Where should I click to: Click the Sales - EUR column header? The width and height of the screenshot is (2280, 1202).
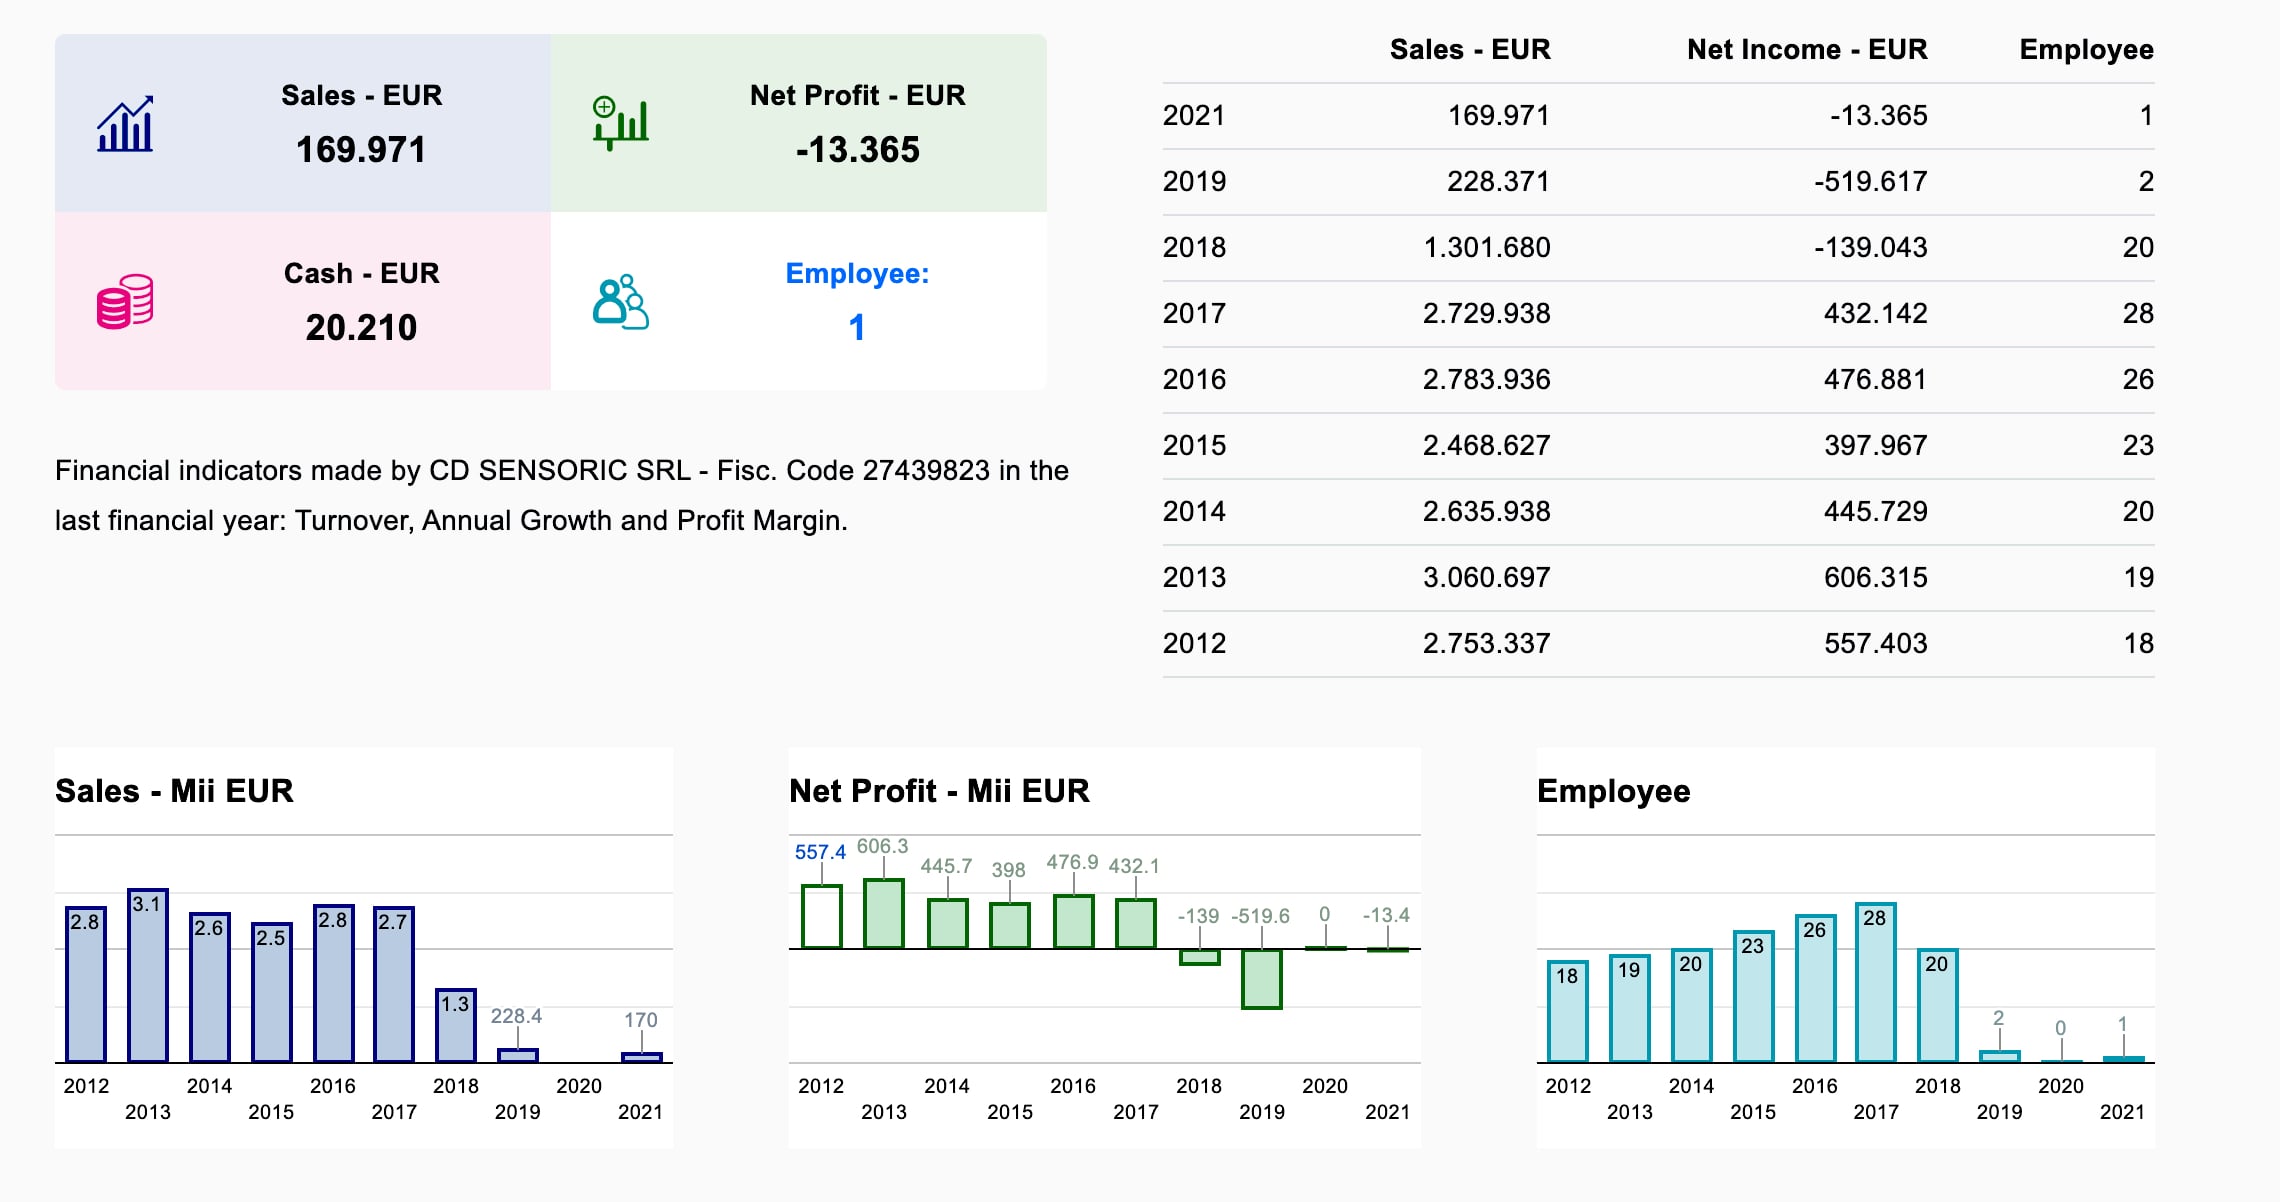click(x=1470, y=49)
